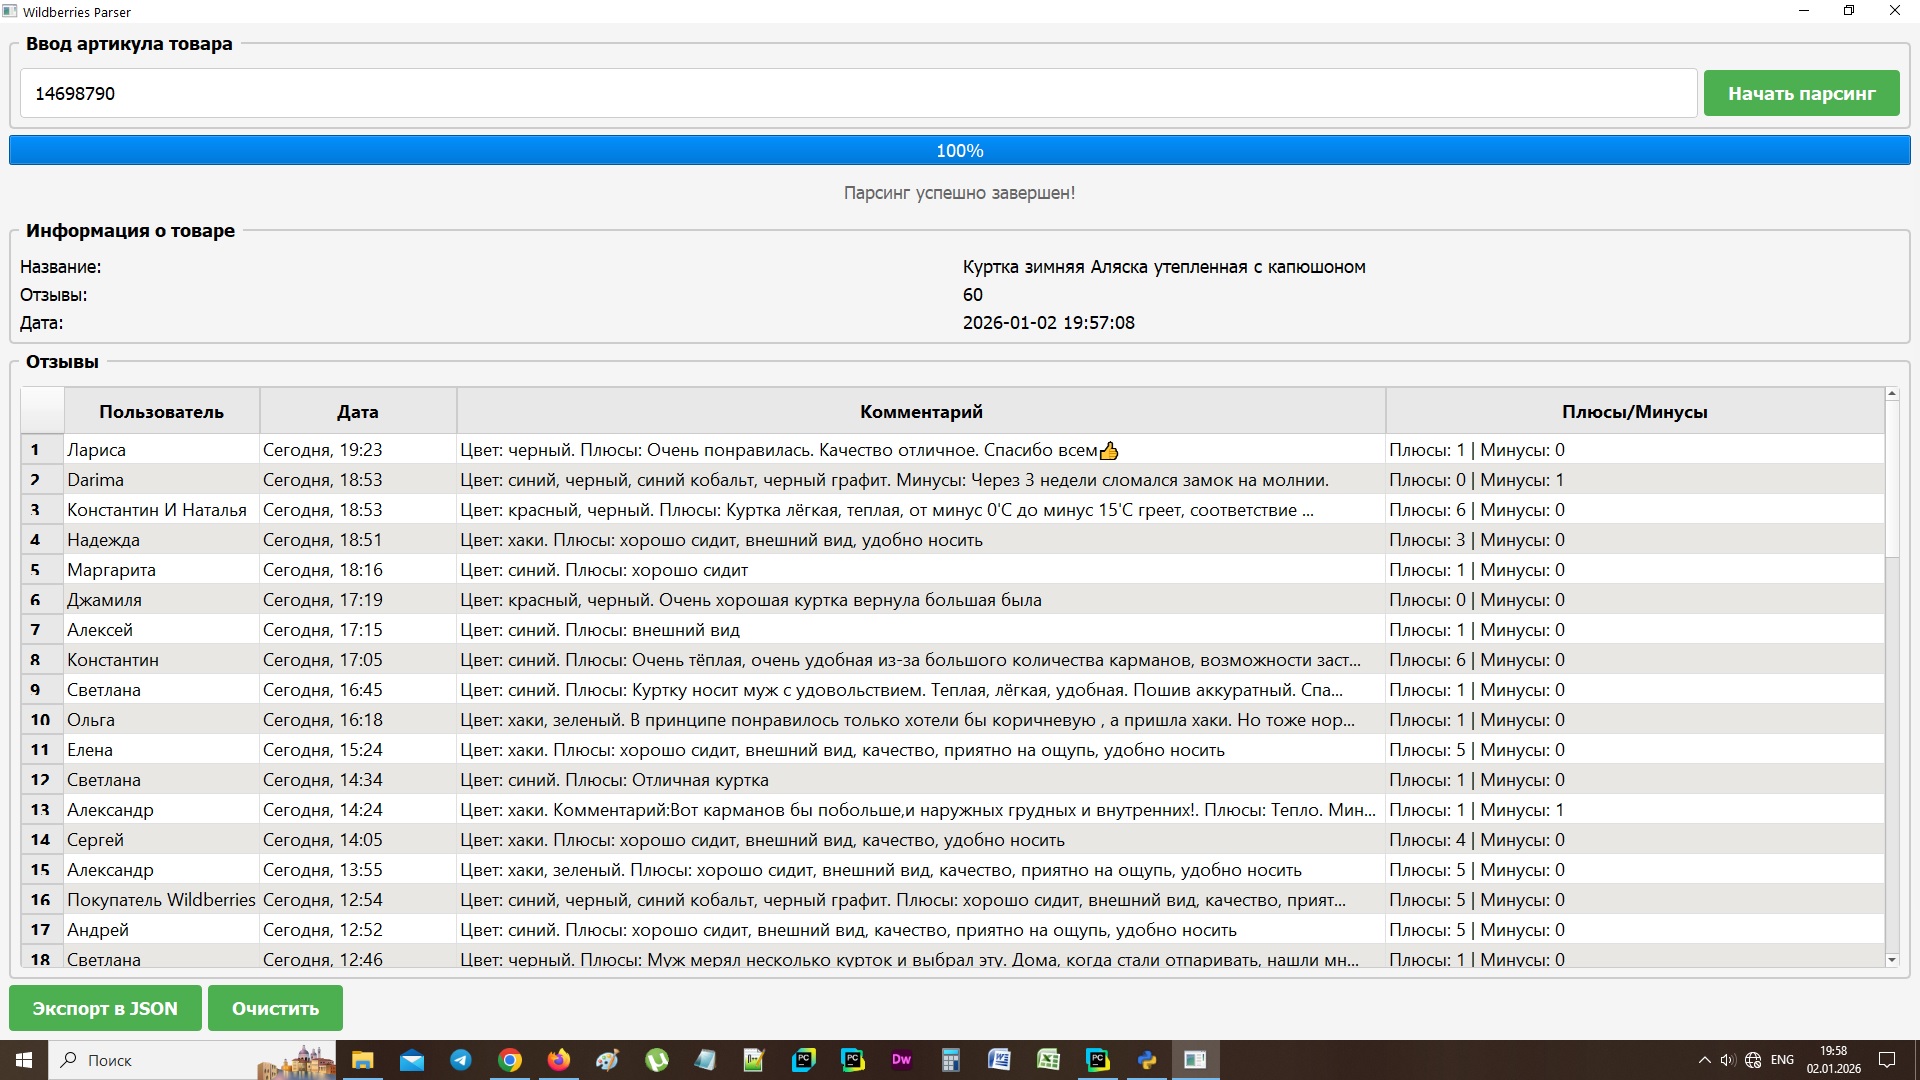Click the blue 100% progress bar

point(959,150)
